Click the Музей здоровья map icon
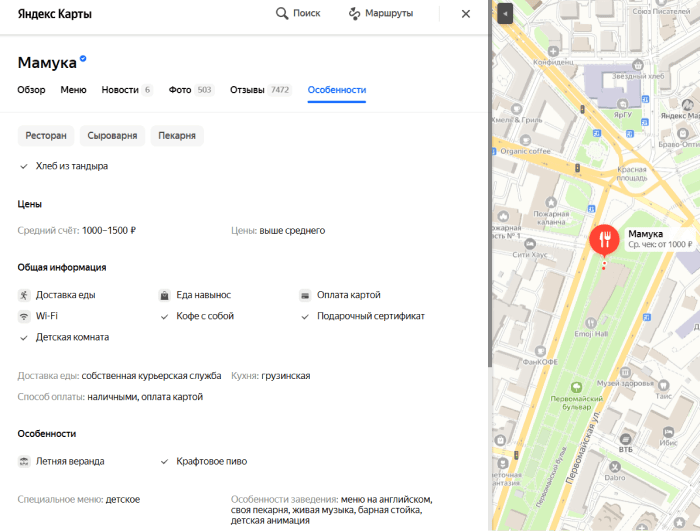 pyautogui.click(x=625, y=372)
